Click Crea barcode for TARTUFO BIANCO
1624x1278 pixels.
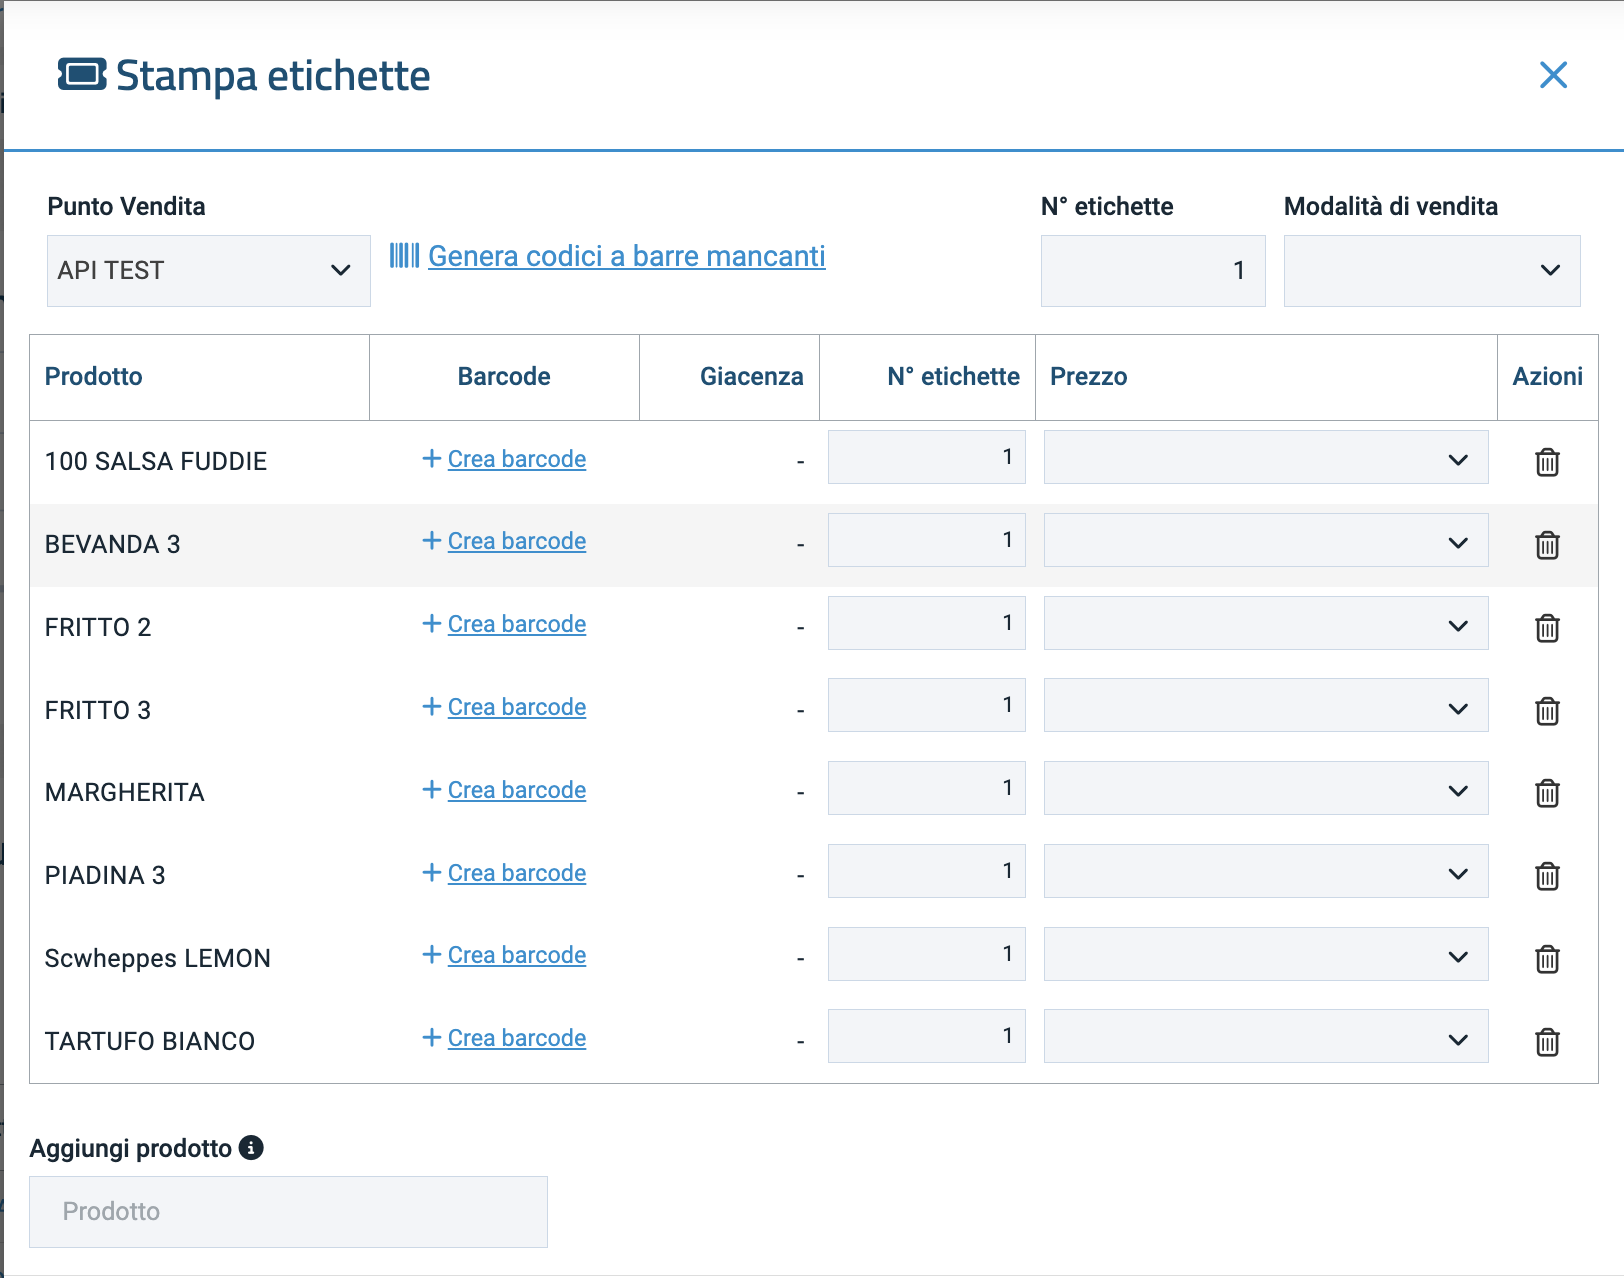516,1038
